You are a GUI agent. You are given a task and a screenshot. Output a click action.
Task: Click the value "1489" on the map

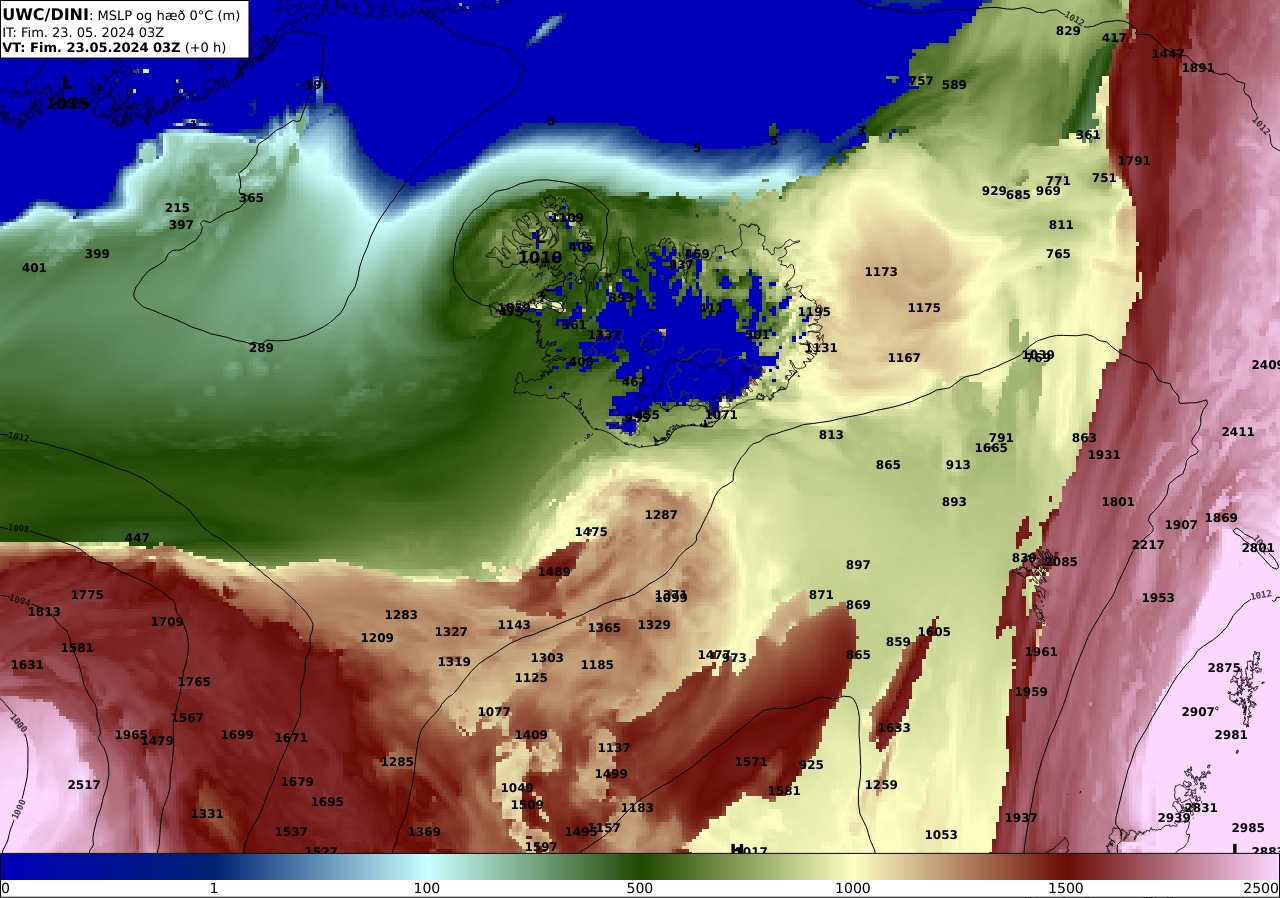(554, 572)
